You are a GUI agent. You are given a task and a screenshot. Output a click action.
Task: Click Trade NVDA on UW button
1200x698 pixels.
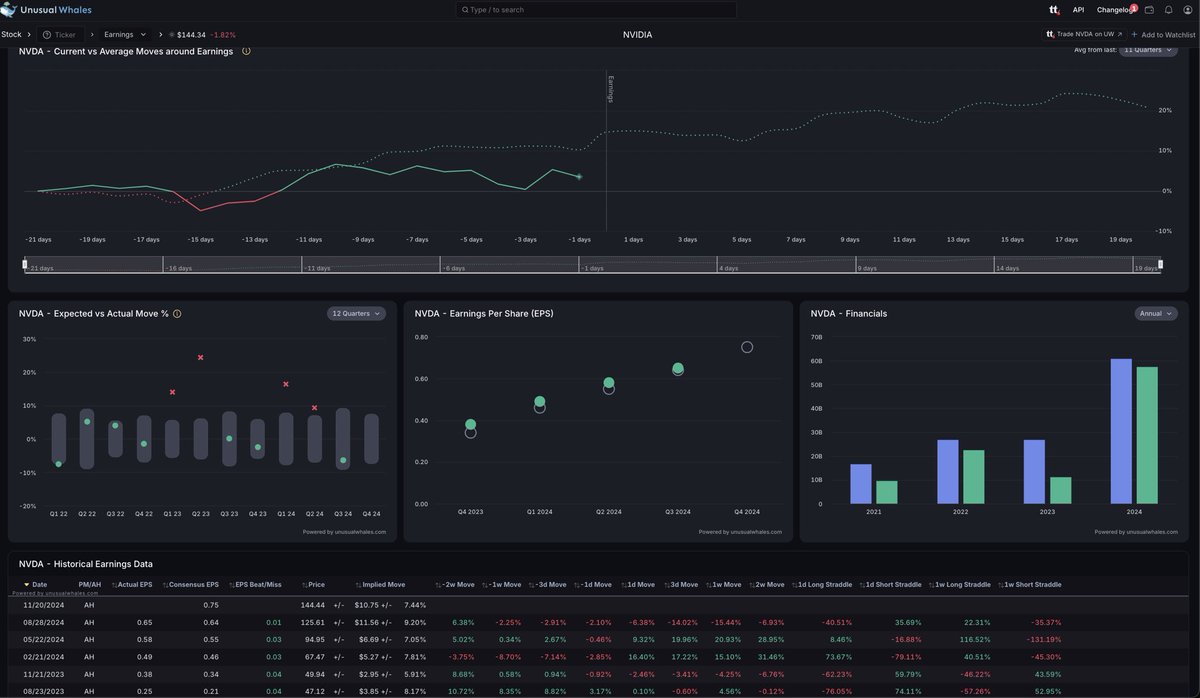coord(1084,34)
